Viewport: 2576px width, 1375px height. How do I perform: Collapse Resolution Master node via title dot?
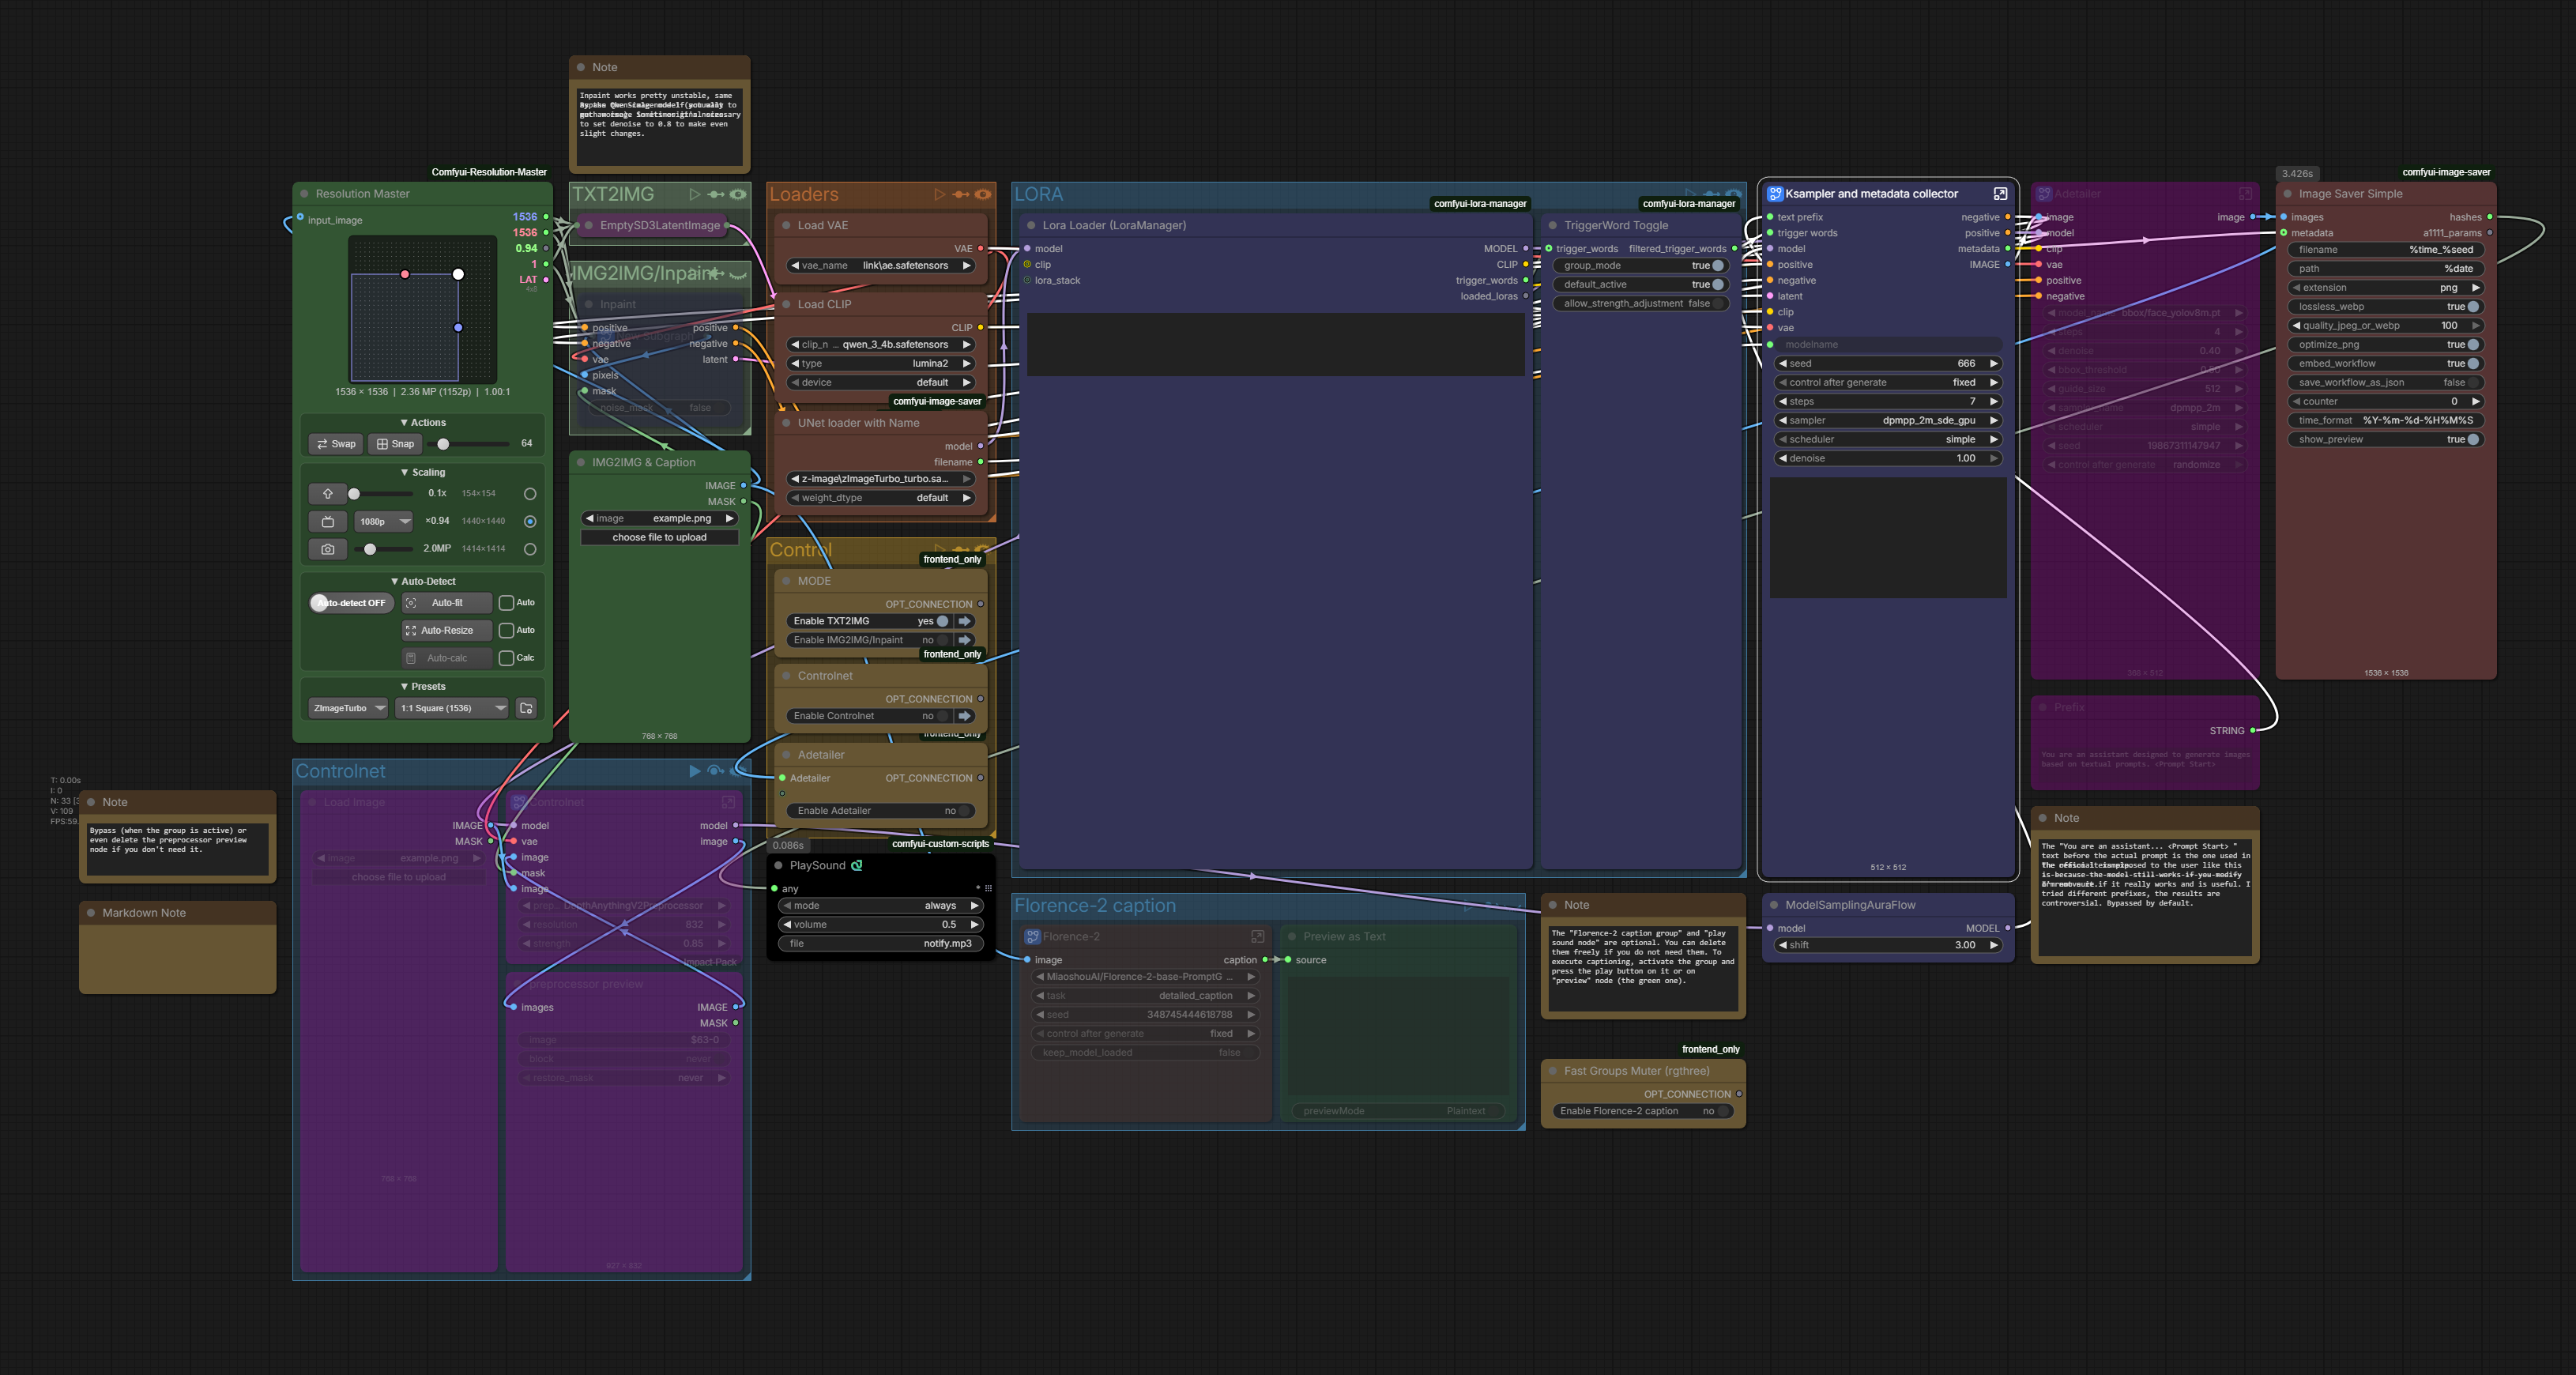[x=304, y=194]
